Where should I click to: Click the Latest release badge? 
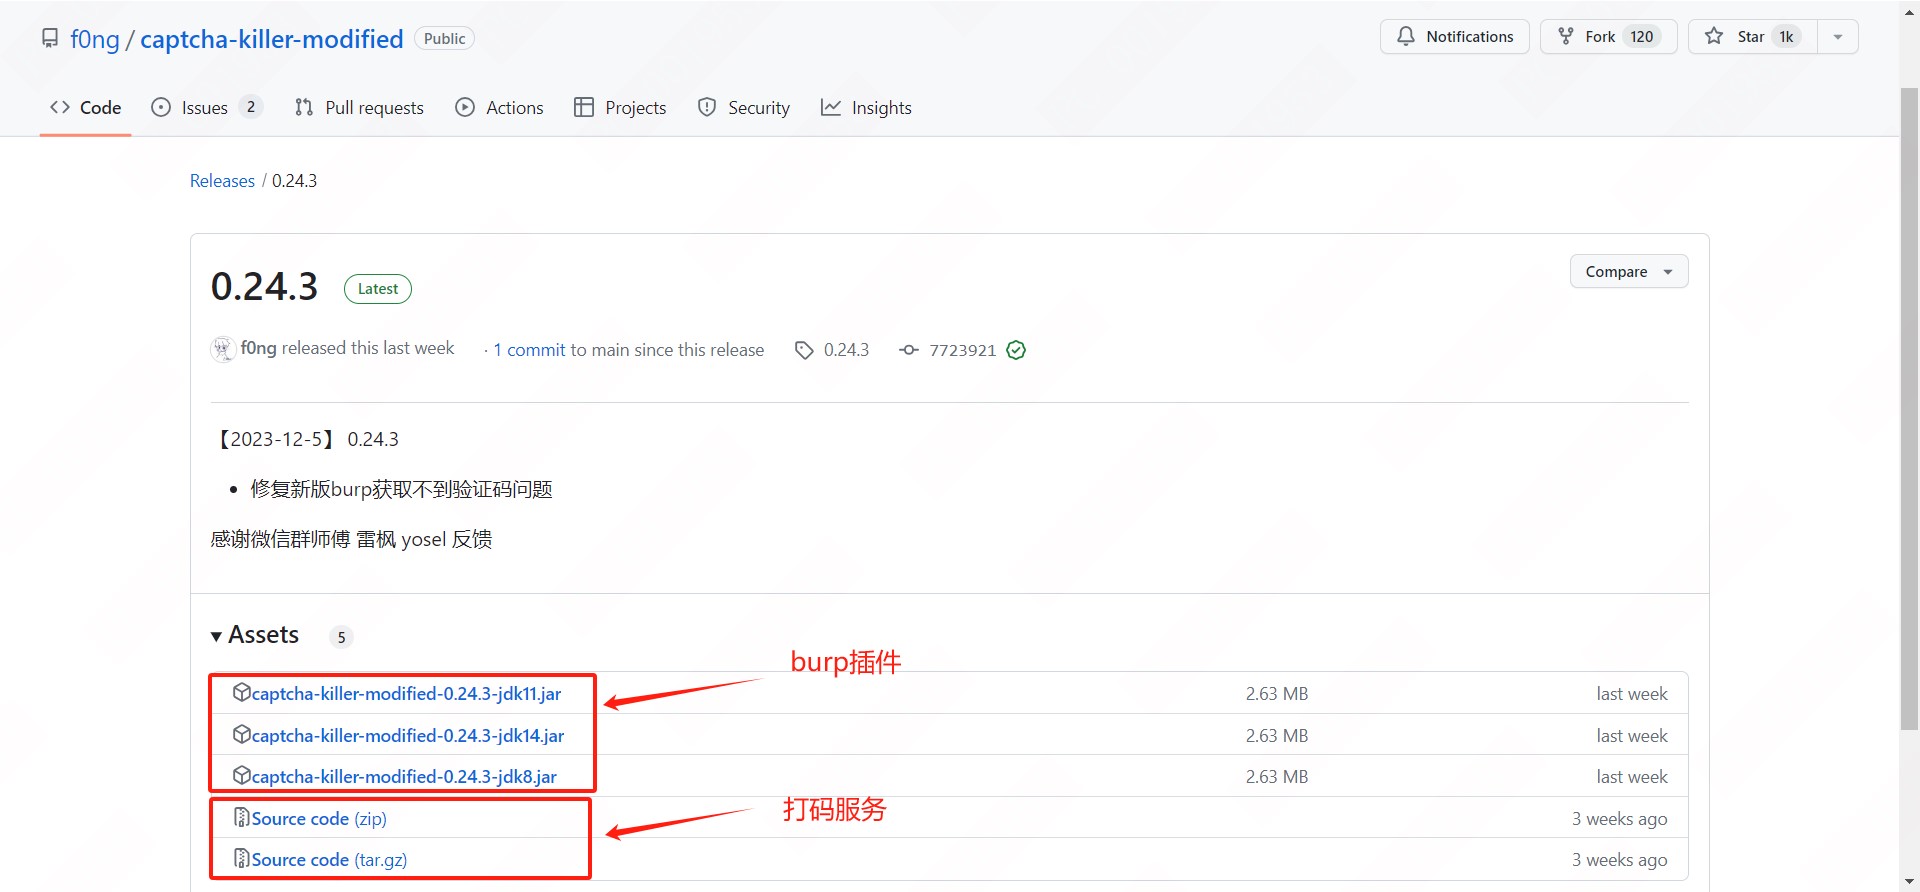[x=378, y=289]
